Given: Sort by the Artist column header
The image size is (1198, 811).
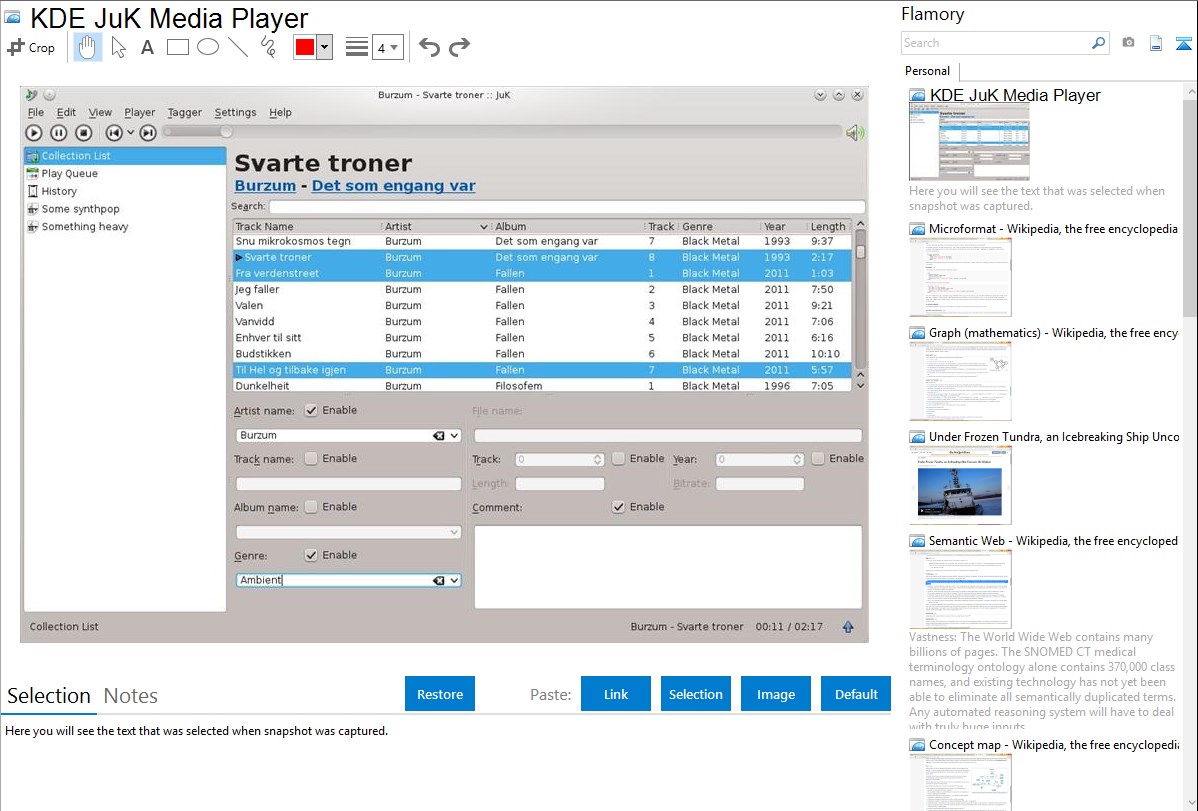Looking at the screenshot, I should [435, 226].
